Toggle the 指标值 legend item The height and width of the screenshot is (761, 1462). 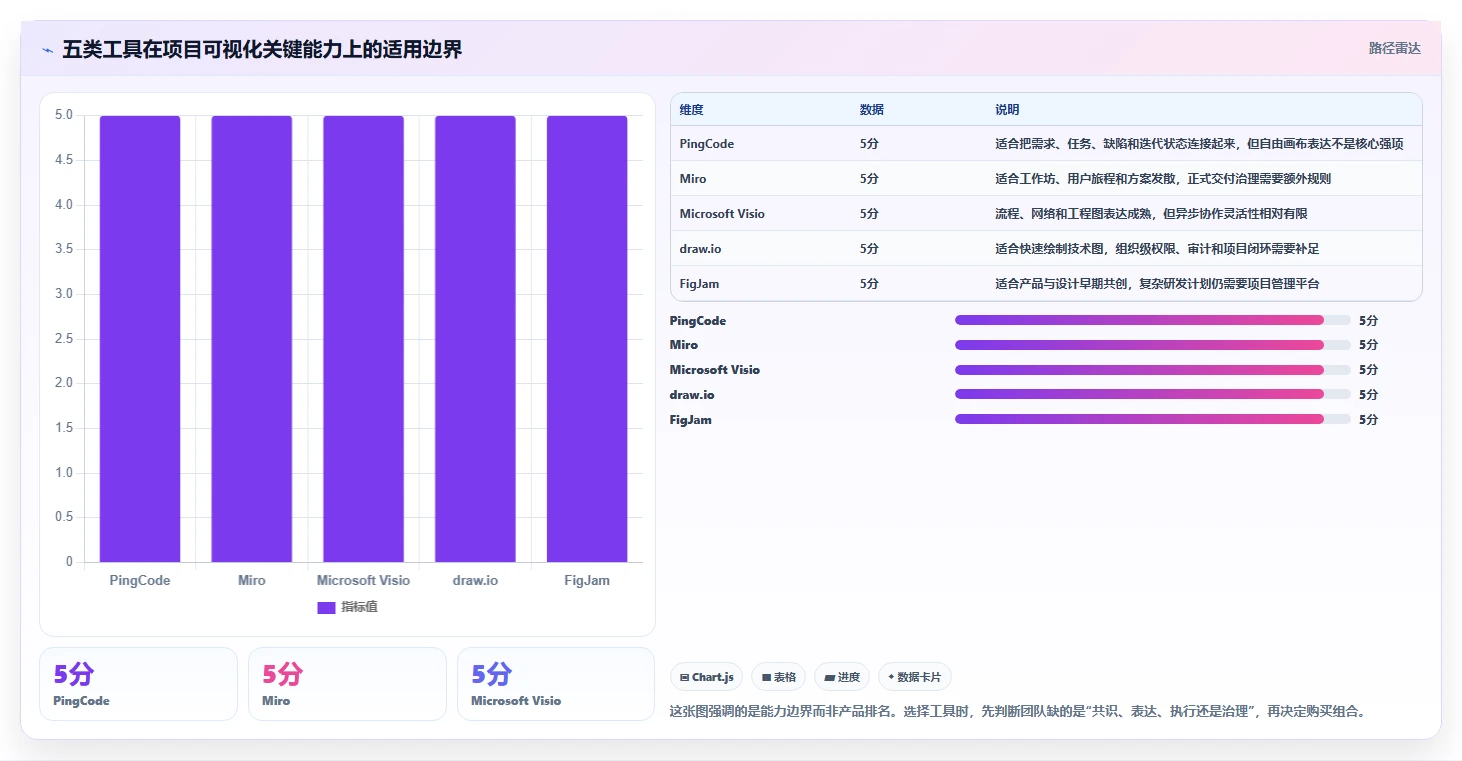coord(347,607)
